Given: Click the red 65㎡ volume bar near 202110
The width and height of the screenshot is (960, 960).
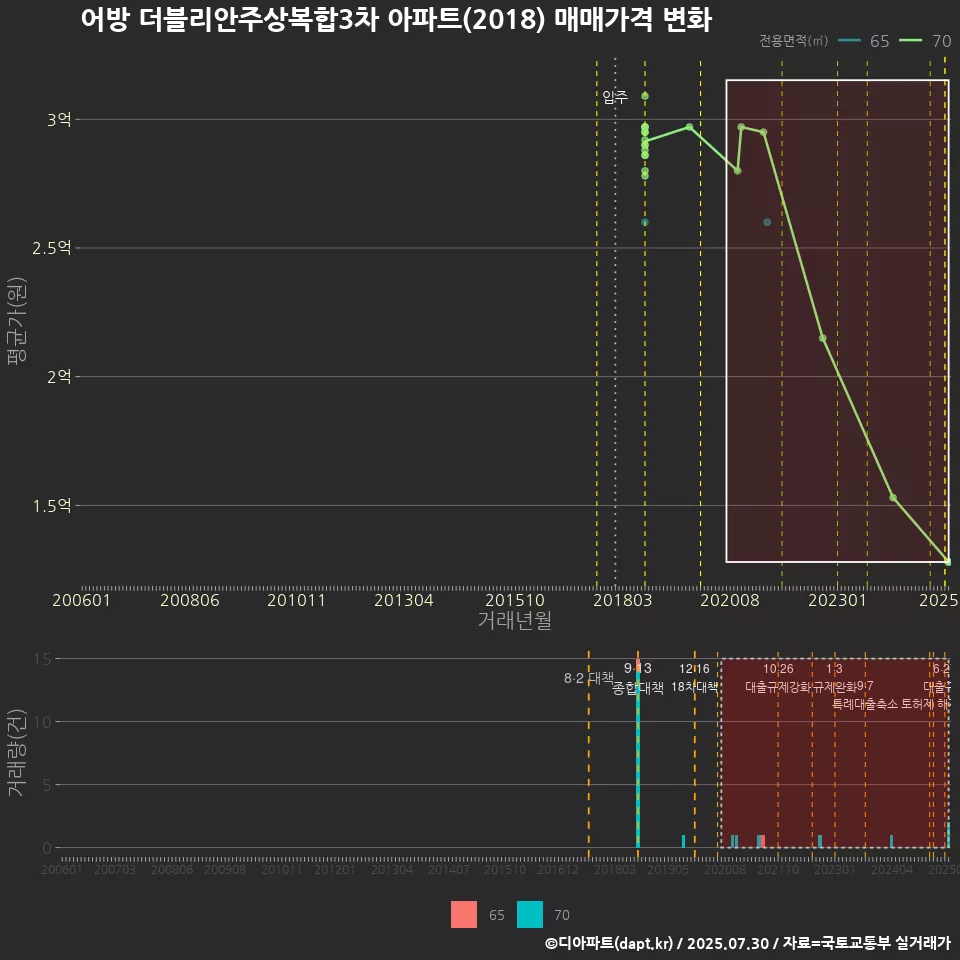Looking at the screenshot, I should (762, 841).
